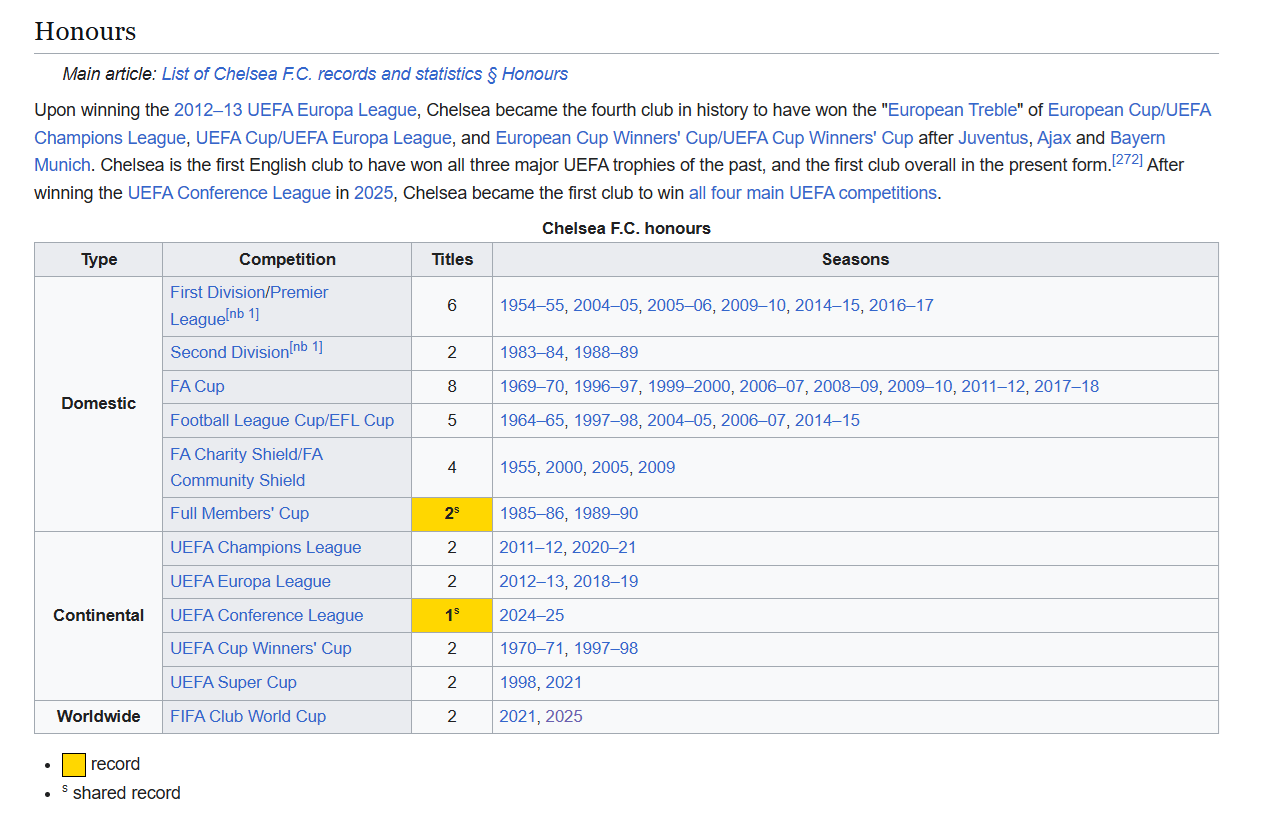
Task: Open 2005 Community Shield link
Action: (611, 467)
